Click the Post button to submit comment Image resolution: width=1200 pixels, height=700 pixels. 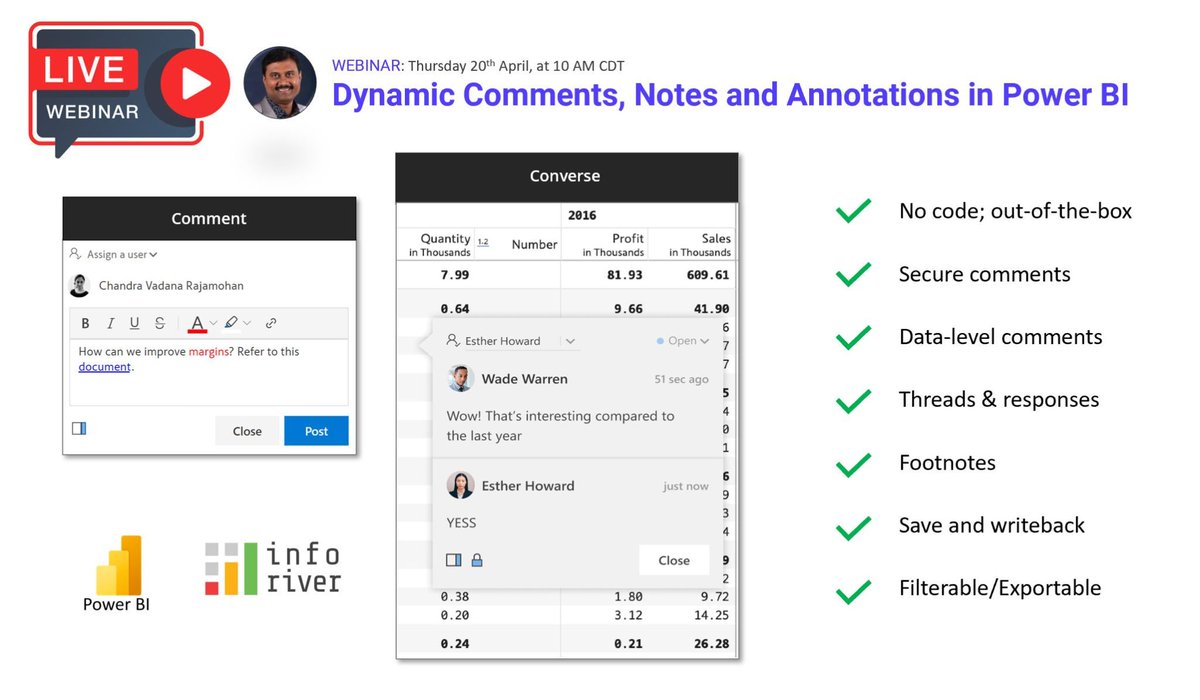(x=316, y=431)
